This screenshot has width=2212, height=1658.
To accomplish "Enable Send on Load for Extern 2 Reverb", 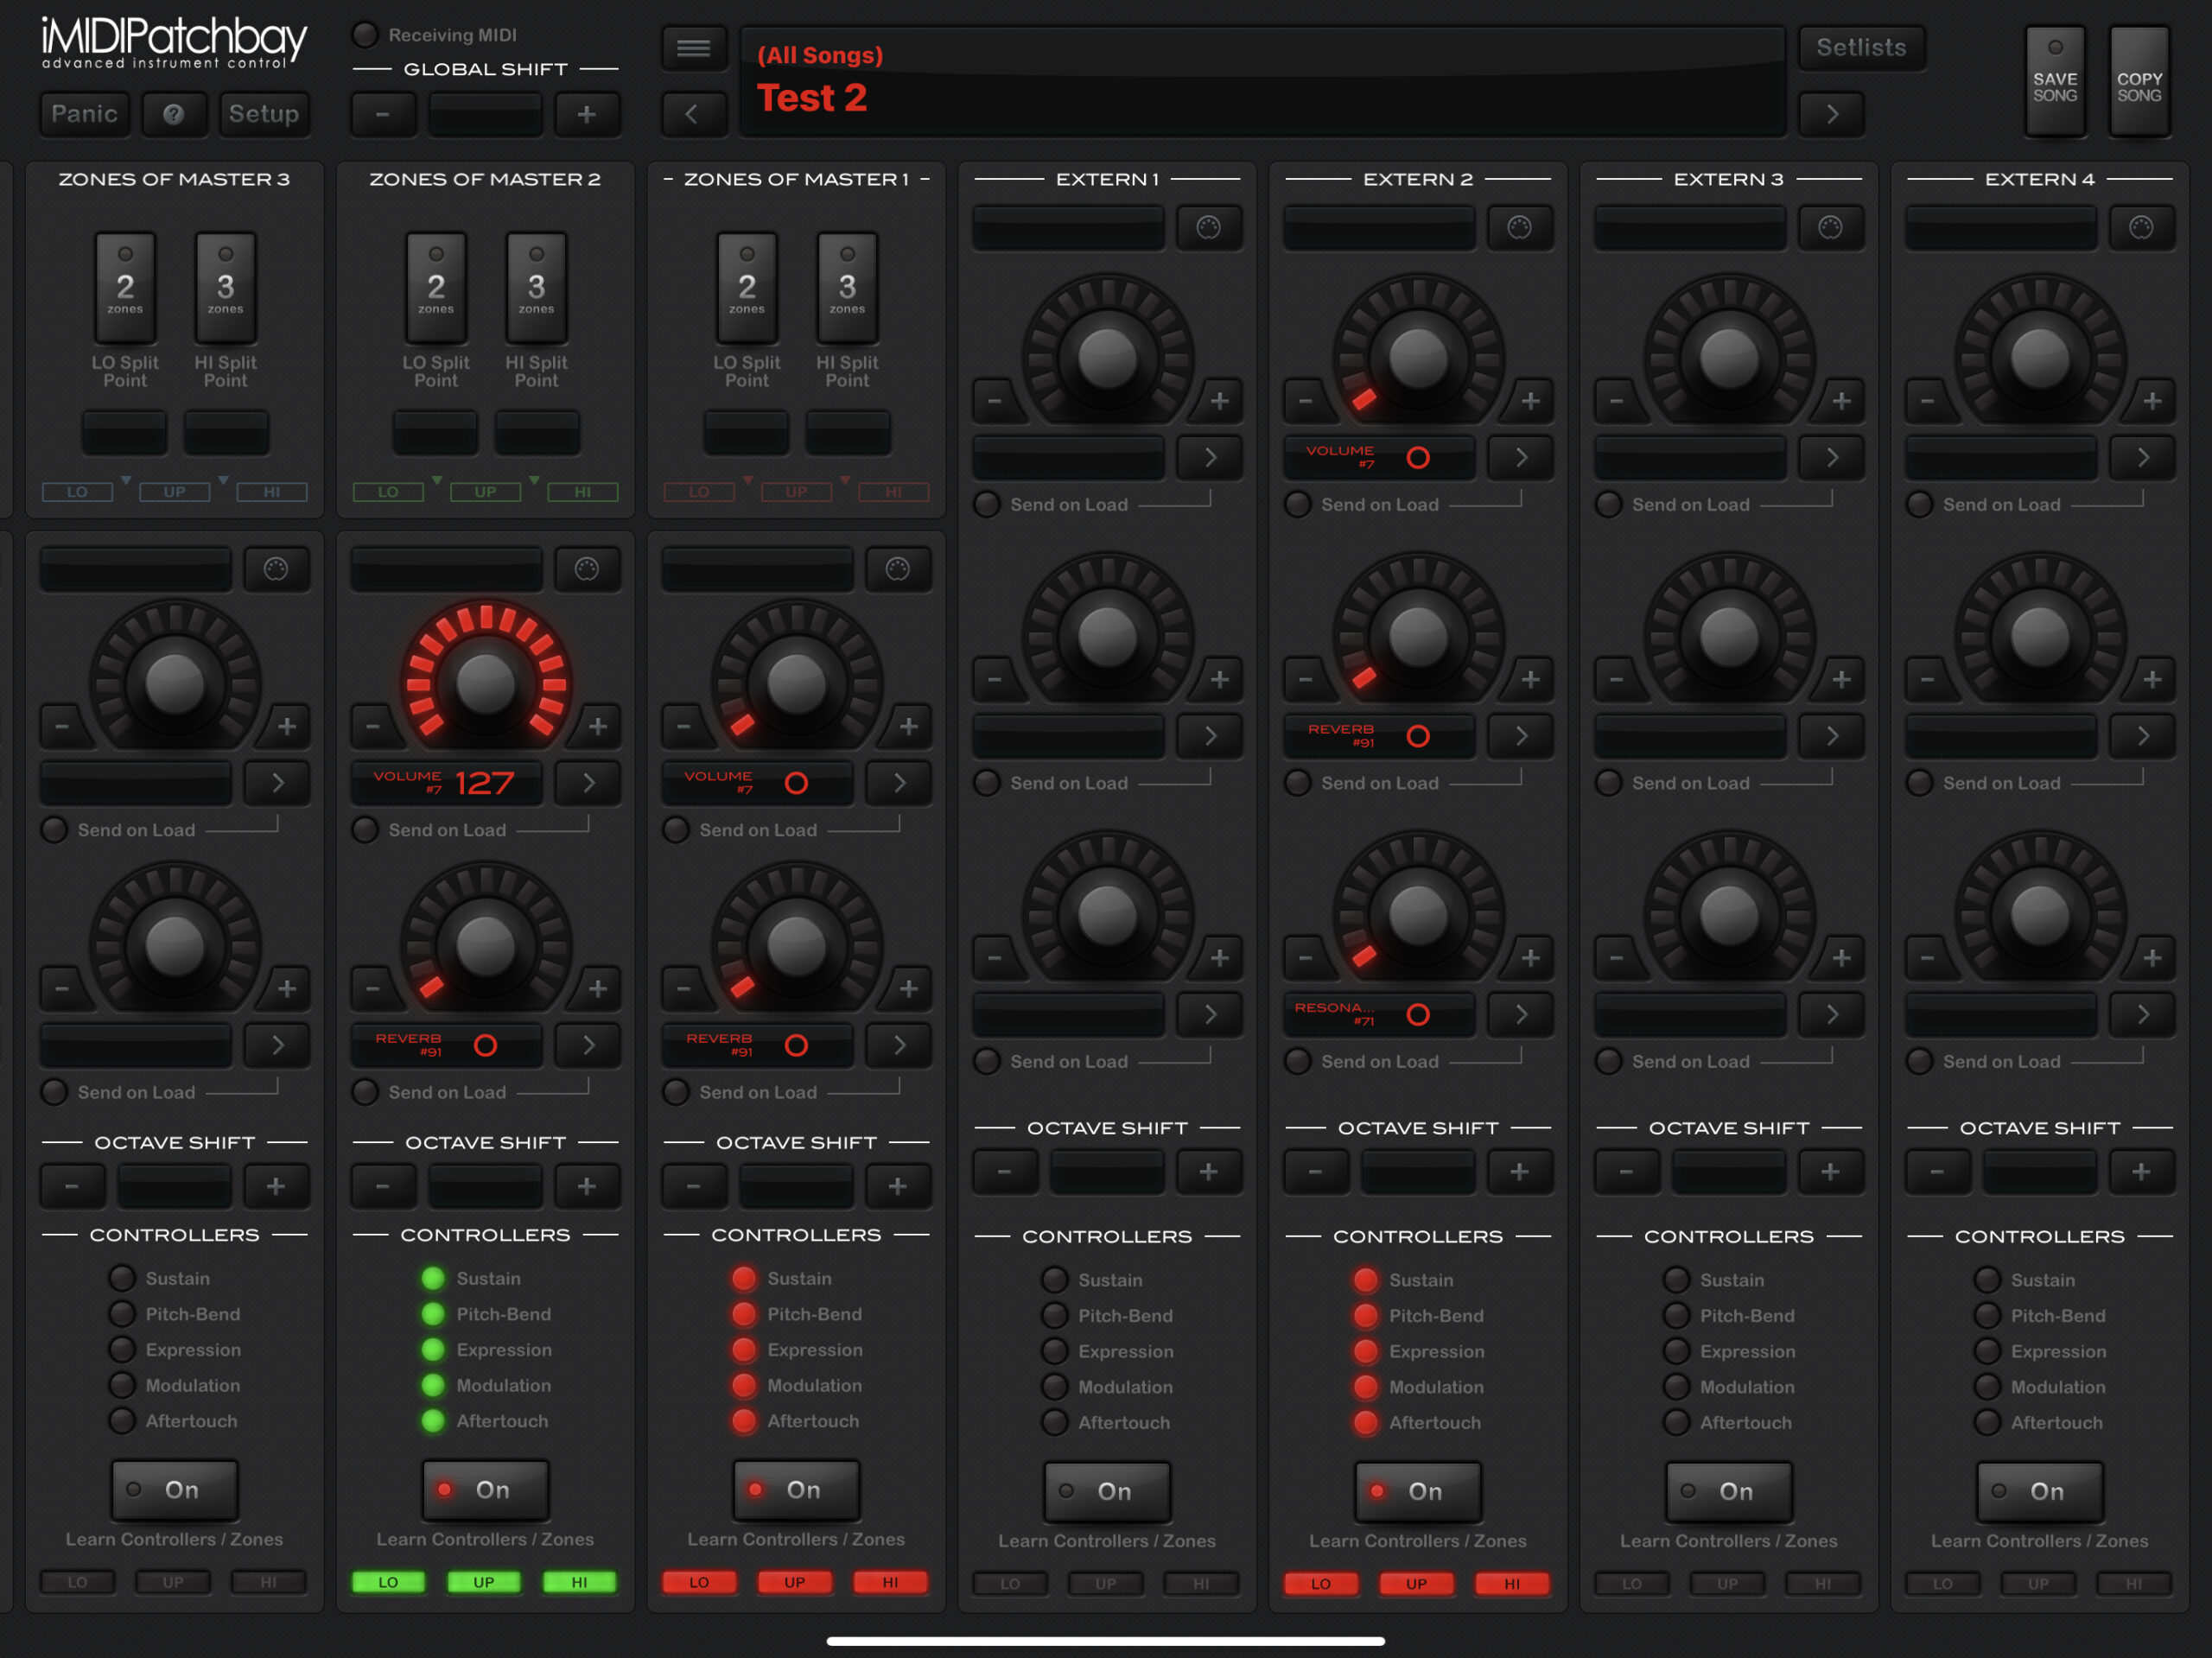I will 1298,783.
